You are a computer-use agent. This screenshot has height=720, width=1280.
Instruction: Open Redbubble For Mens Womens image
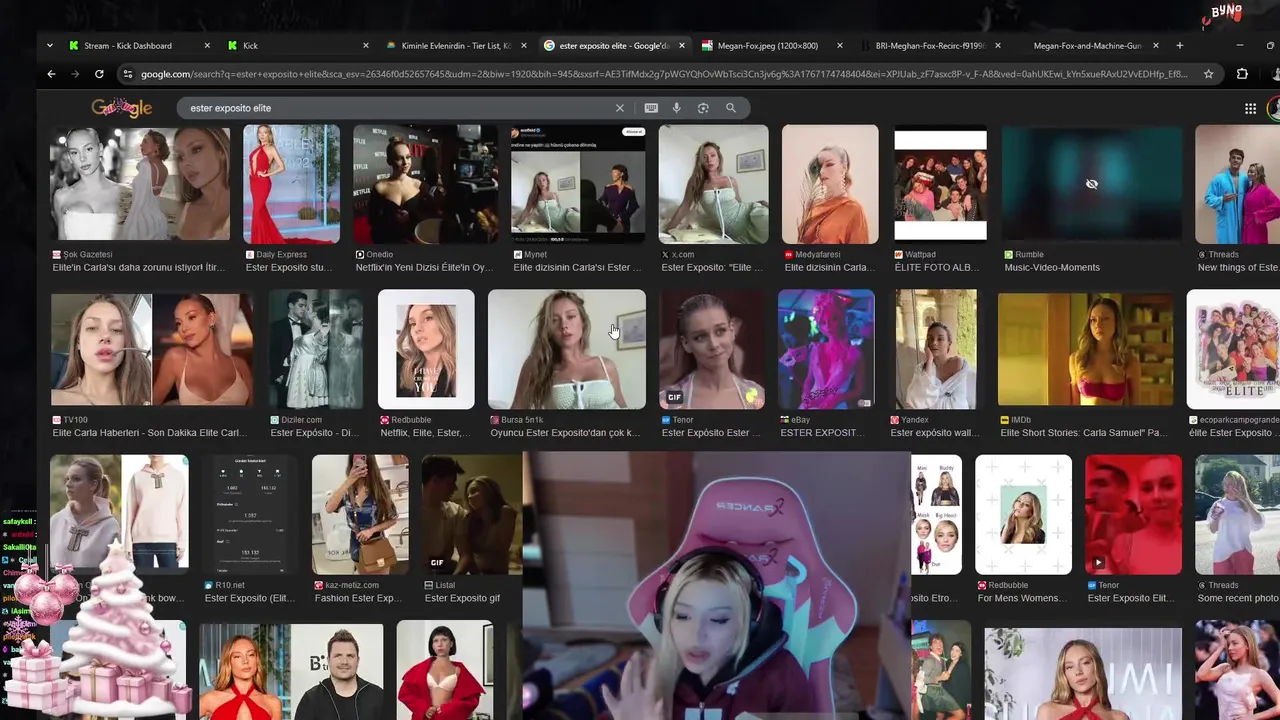1023,514
